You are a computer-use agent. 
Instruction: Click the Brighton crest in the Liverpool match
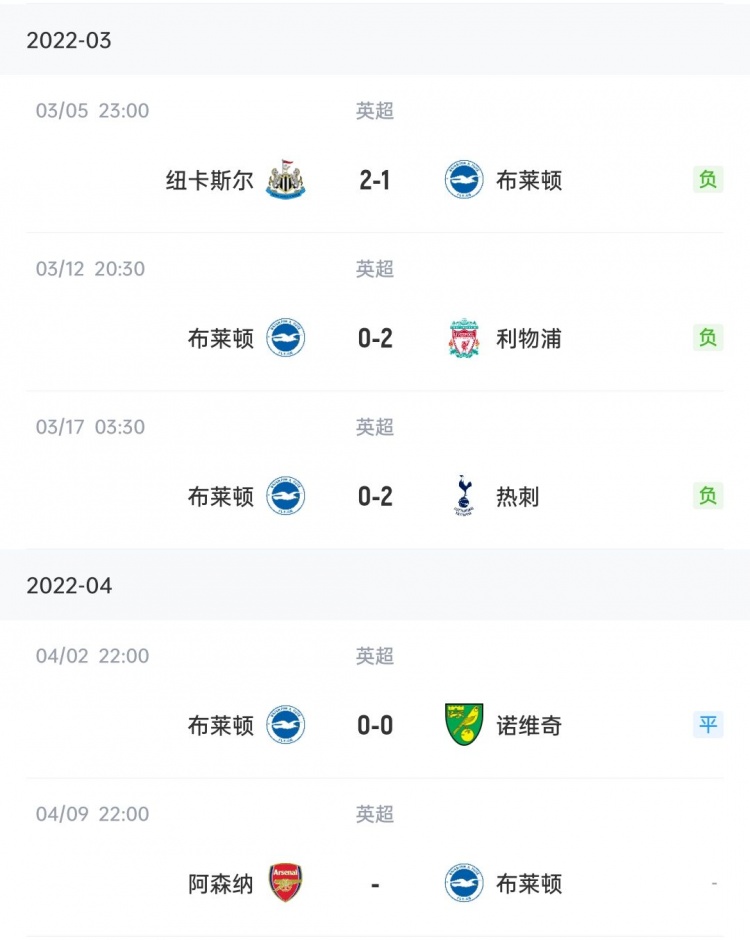[x=285, y=338]
